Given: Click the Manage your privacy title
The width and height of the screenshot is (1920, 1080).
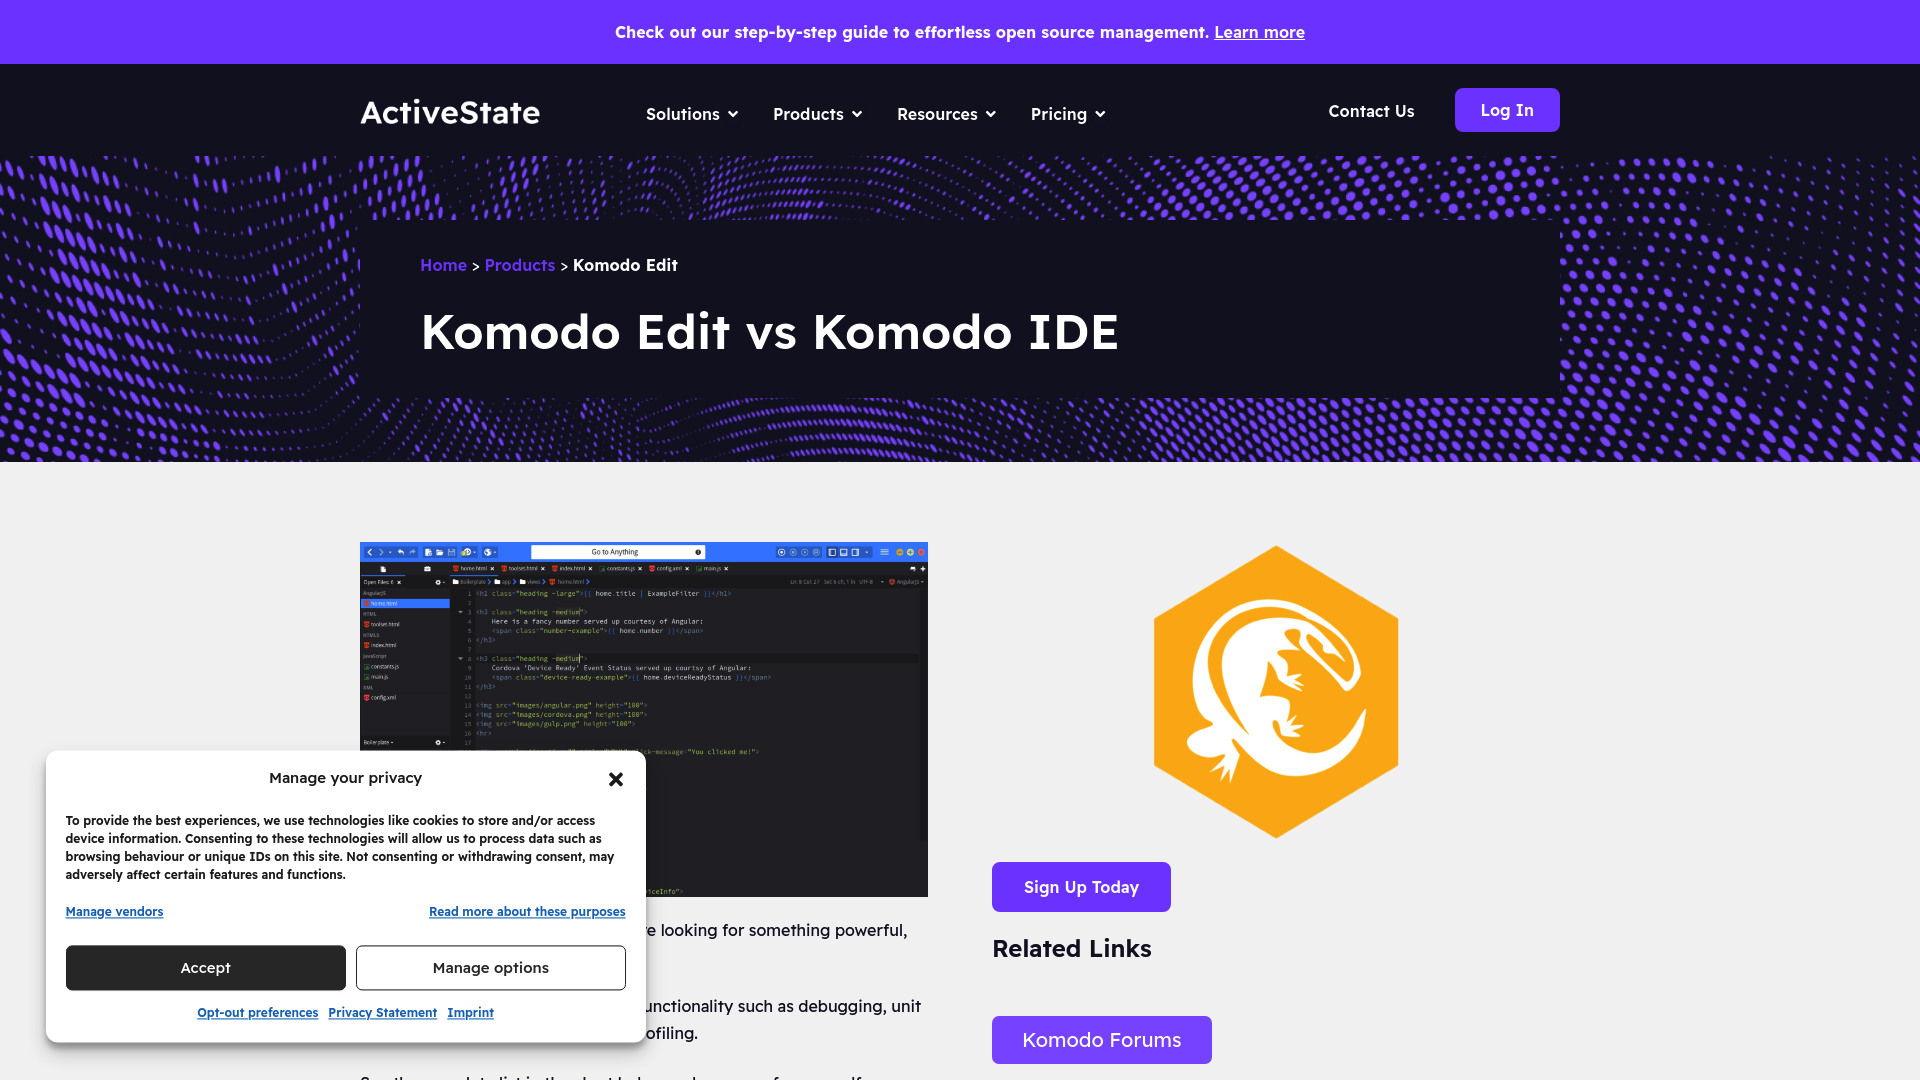Looking at the screenshot, I should (x=345, y=778).
